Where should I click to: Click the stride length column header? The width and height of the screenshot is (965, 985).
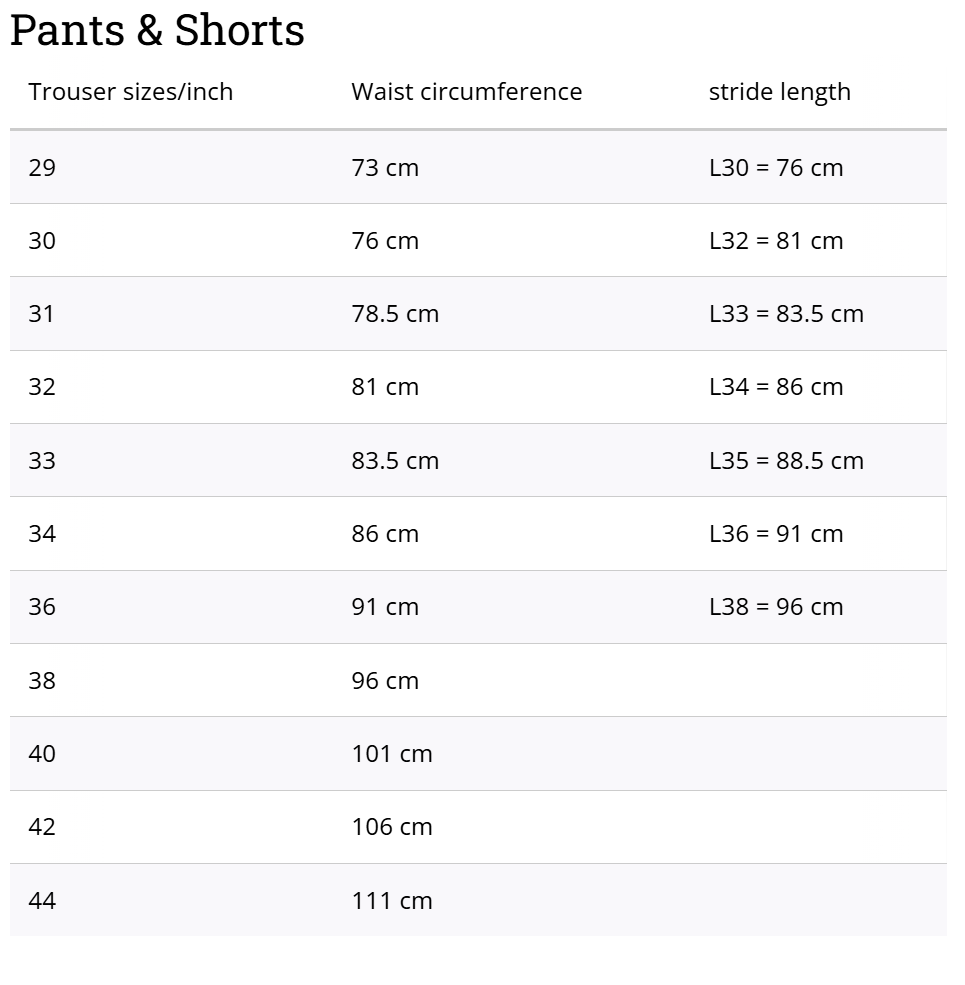point(779,92)
